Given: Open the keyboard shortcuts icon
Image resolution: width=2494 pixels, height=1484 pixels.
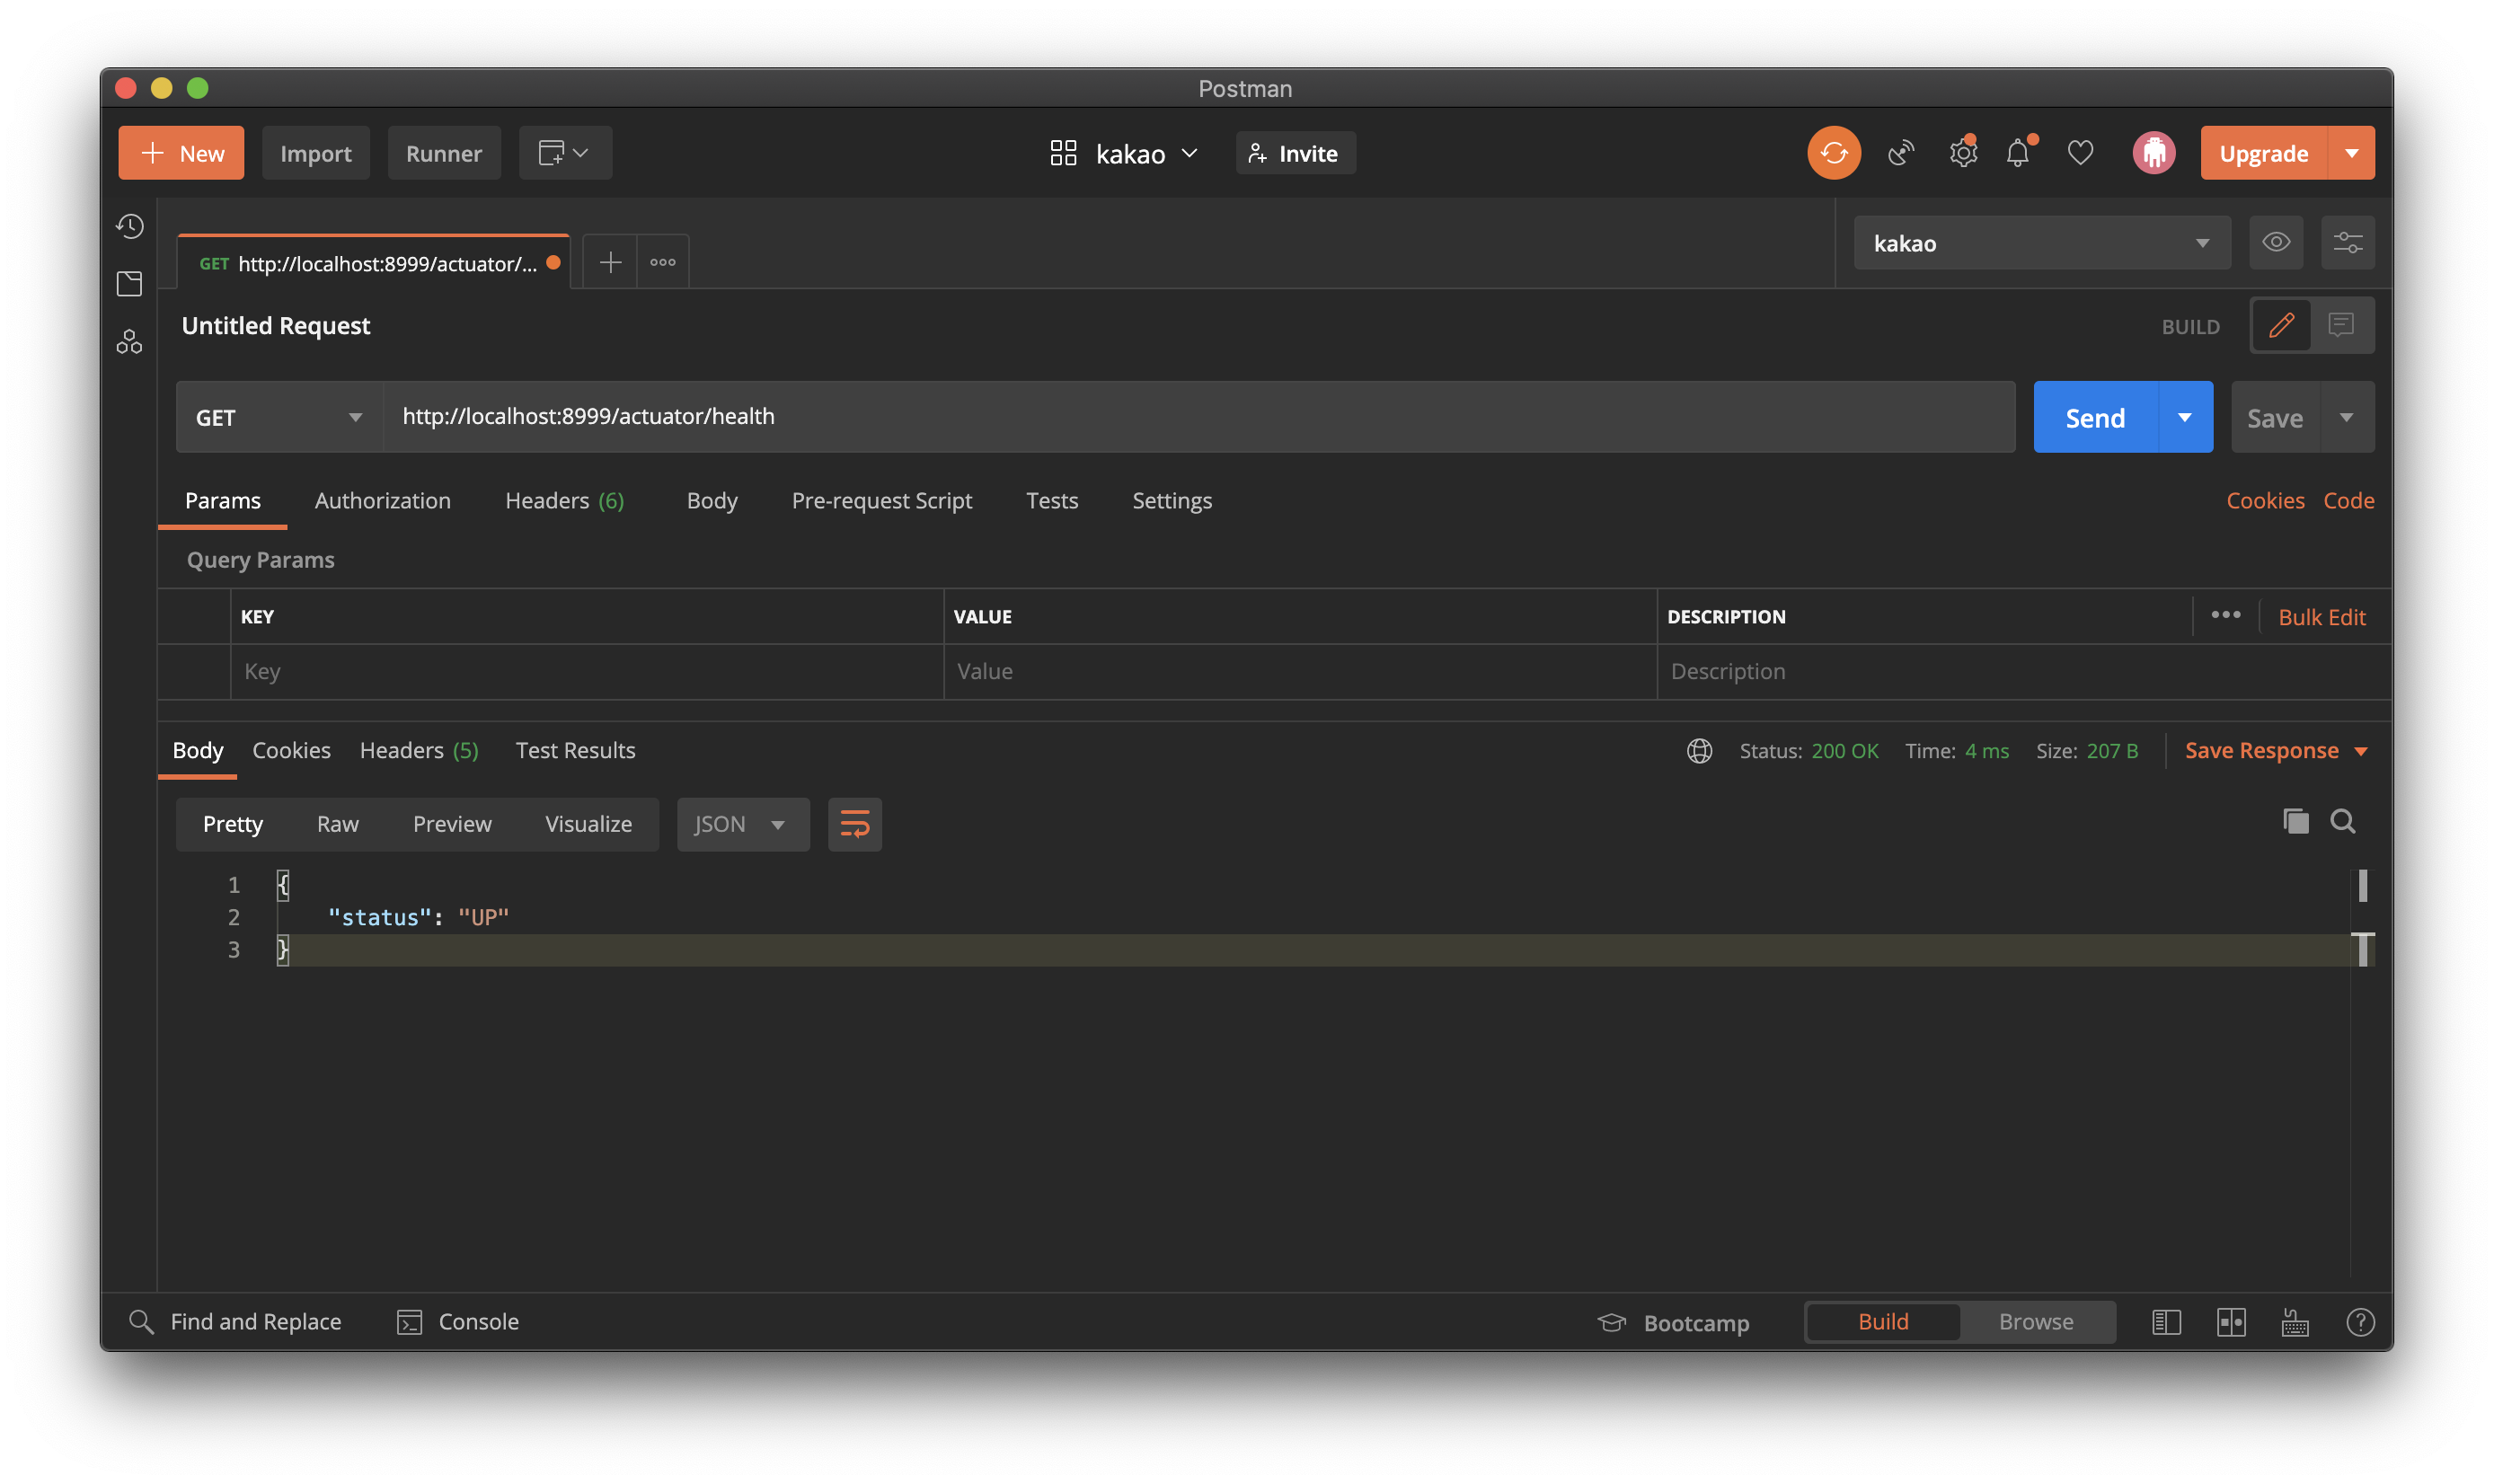Looking at the screenshot, I should (2295, 1322).
